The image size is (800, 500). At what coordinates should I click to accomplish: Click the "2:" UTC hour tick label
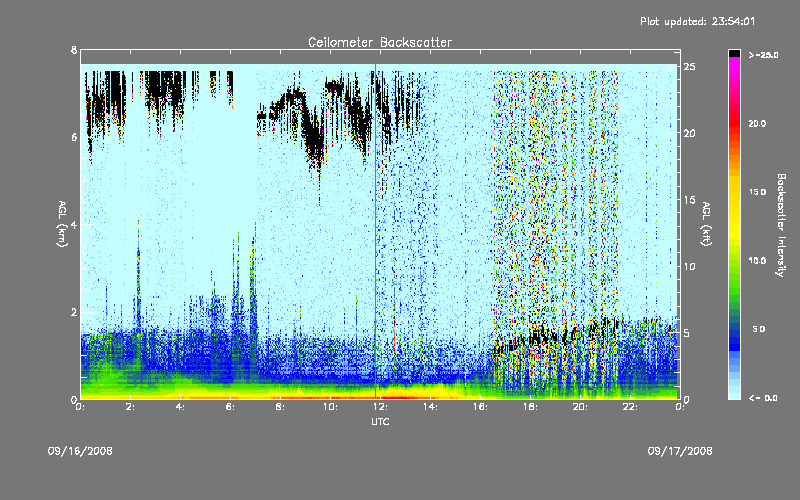(131, 407)
